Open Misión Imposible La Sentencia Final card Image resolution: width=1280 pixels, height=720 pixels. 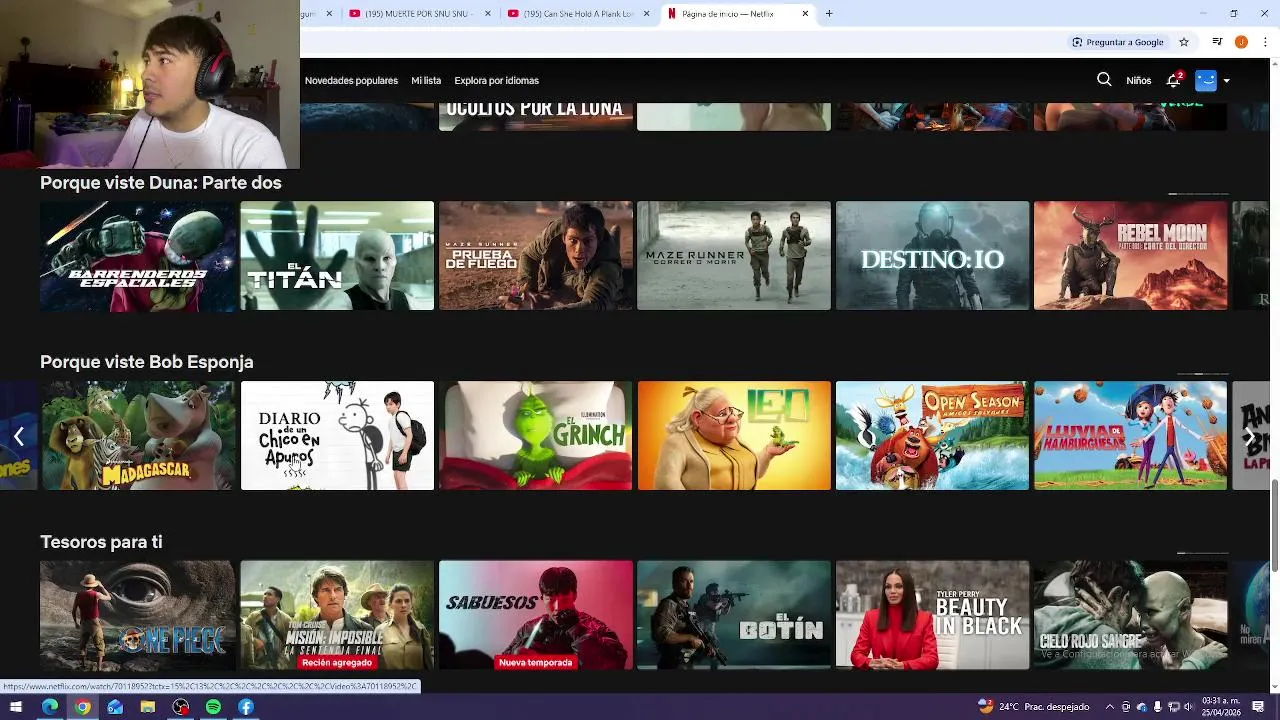point(337,615)
